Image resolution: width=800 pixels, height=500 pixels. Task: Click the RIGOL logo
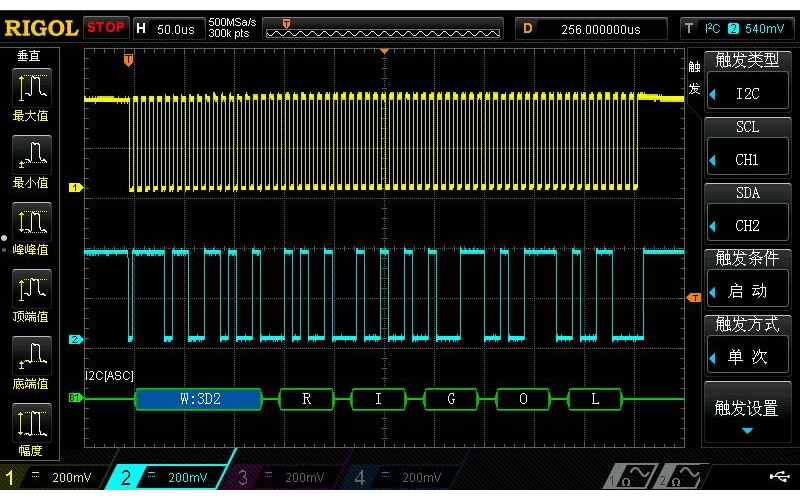coord(41,28)
